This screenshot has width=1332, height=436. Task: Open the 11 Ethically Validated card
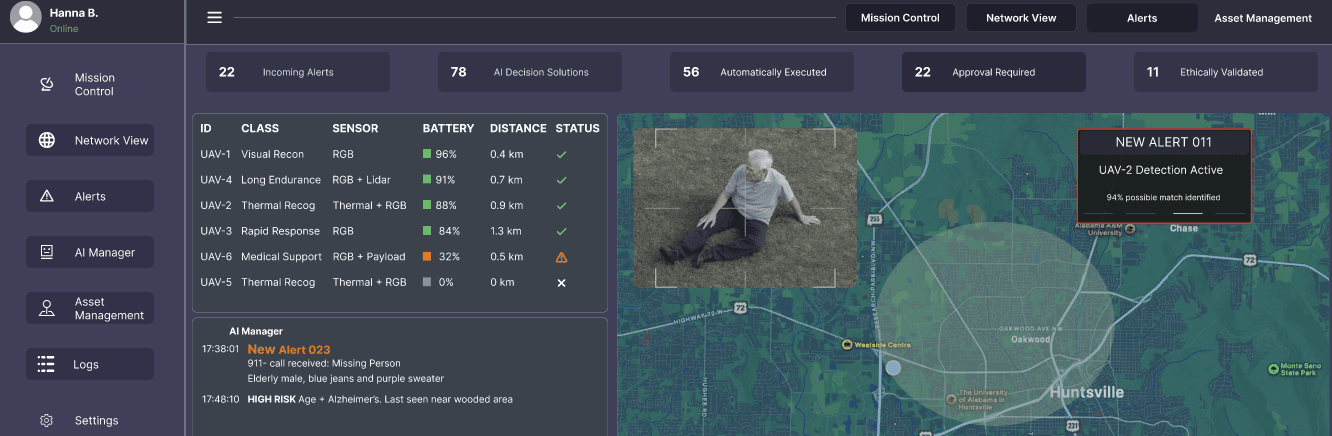point(1226,72)
